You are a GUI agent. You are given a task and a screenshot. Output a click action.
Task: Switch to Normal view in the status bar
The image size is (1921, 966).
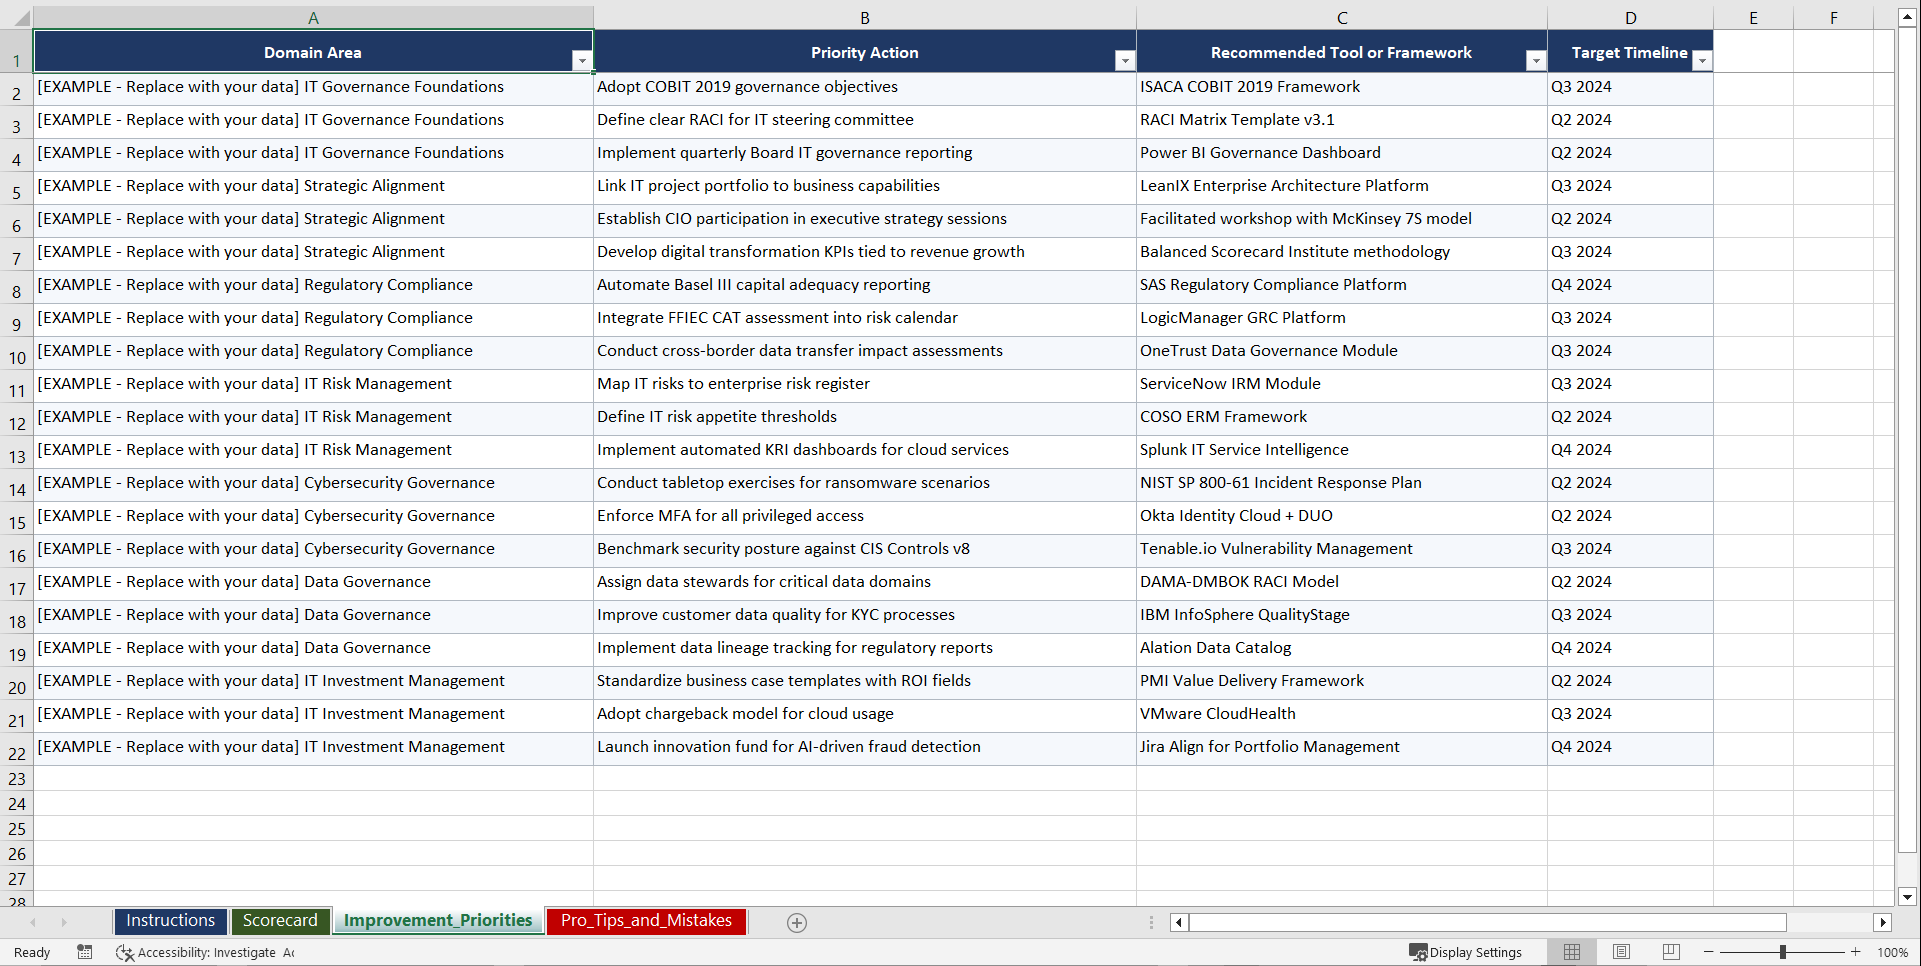point(1571,952)
